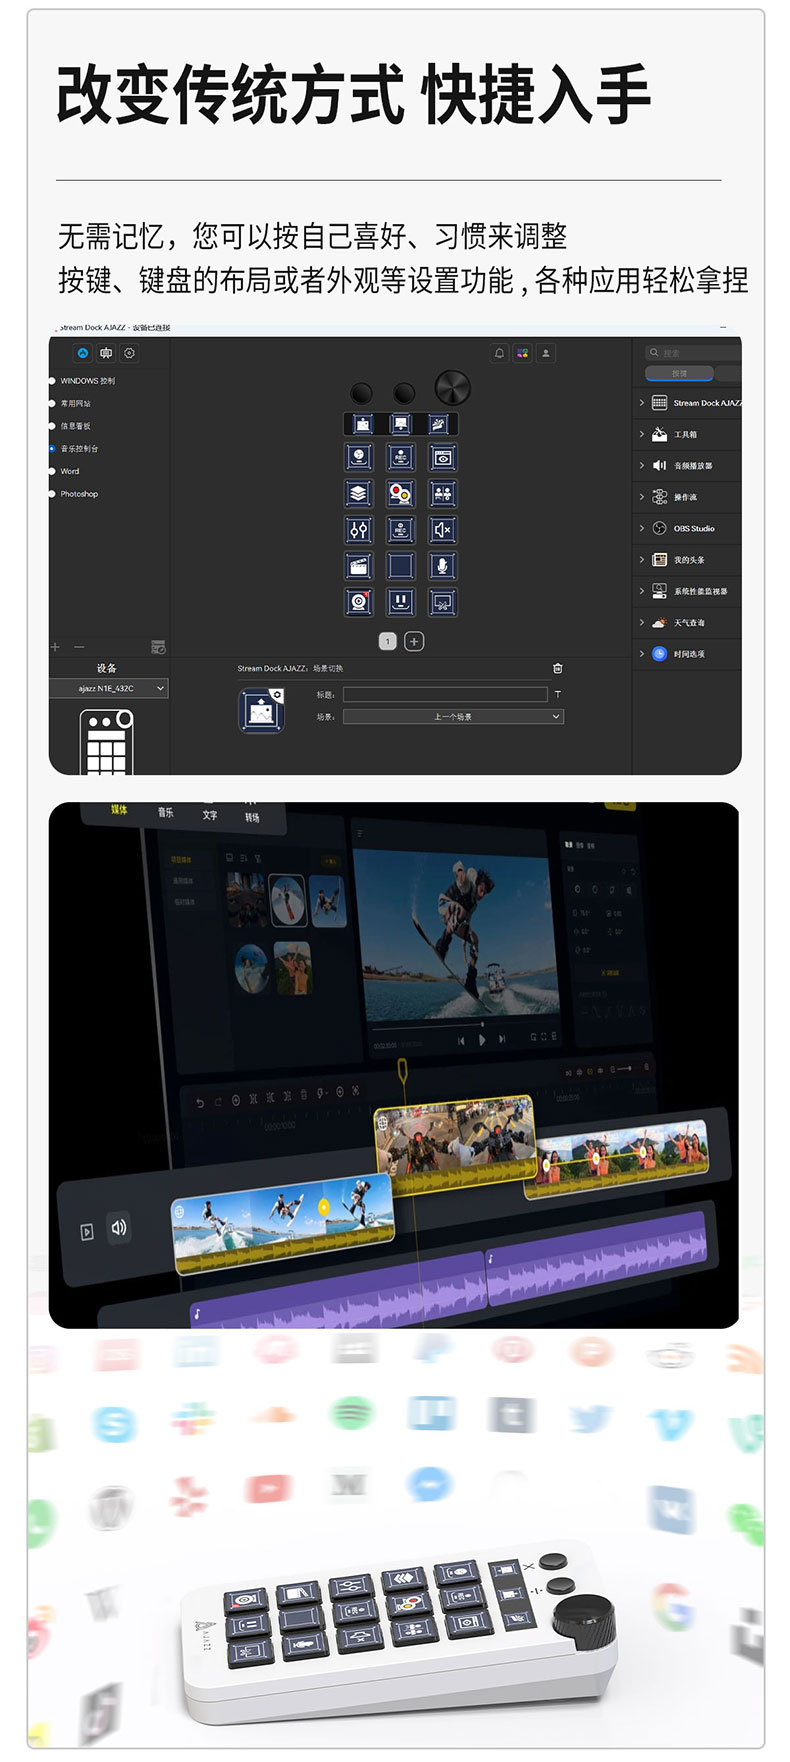Select the 音乐控制台 profile
The height and width of the screenshot is (1762, 790).
[x=79, y=449]
